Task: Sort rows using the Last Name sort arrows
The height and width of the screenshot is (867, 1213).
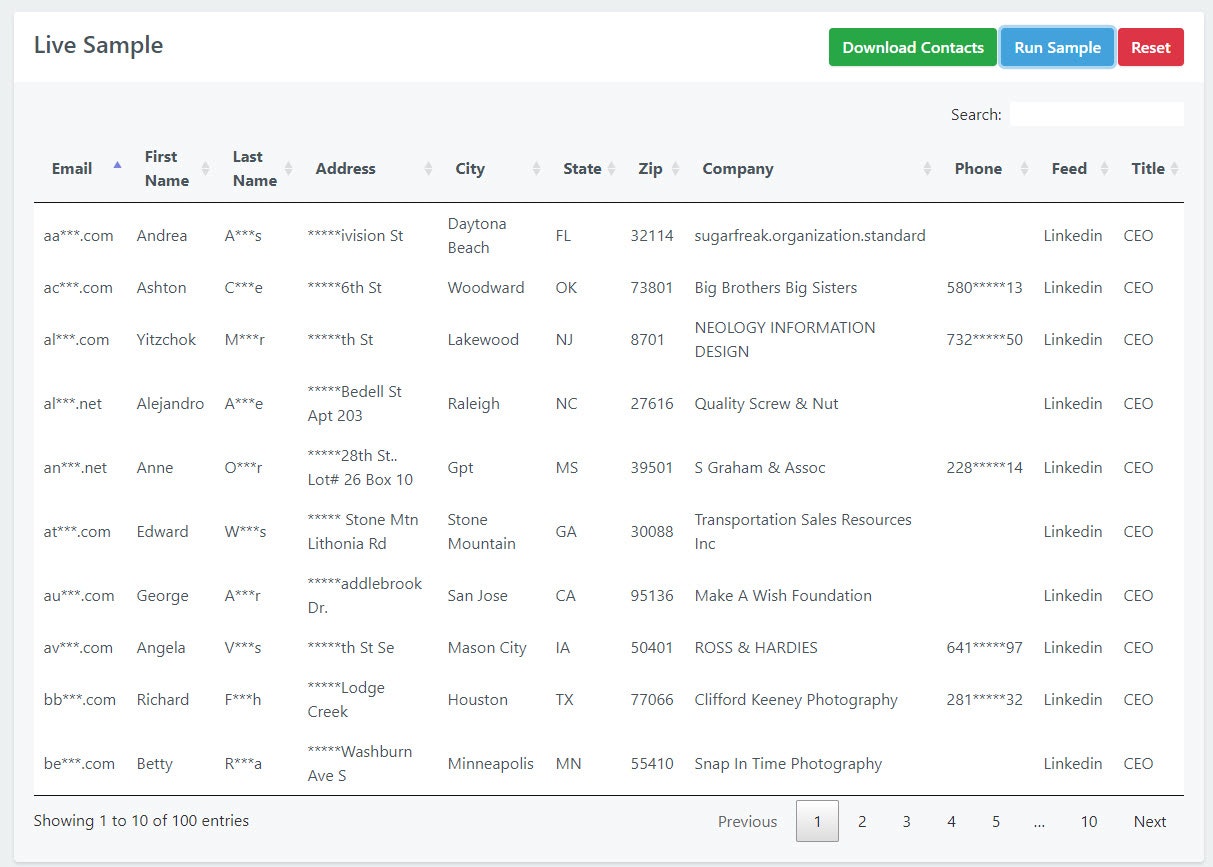Action: click(x=289, y=168)
